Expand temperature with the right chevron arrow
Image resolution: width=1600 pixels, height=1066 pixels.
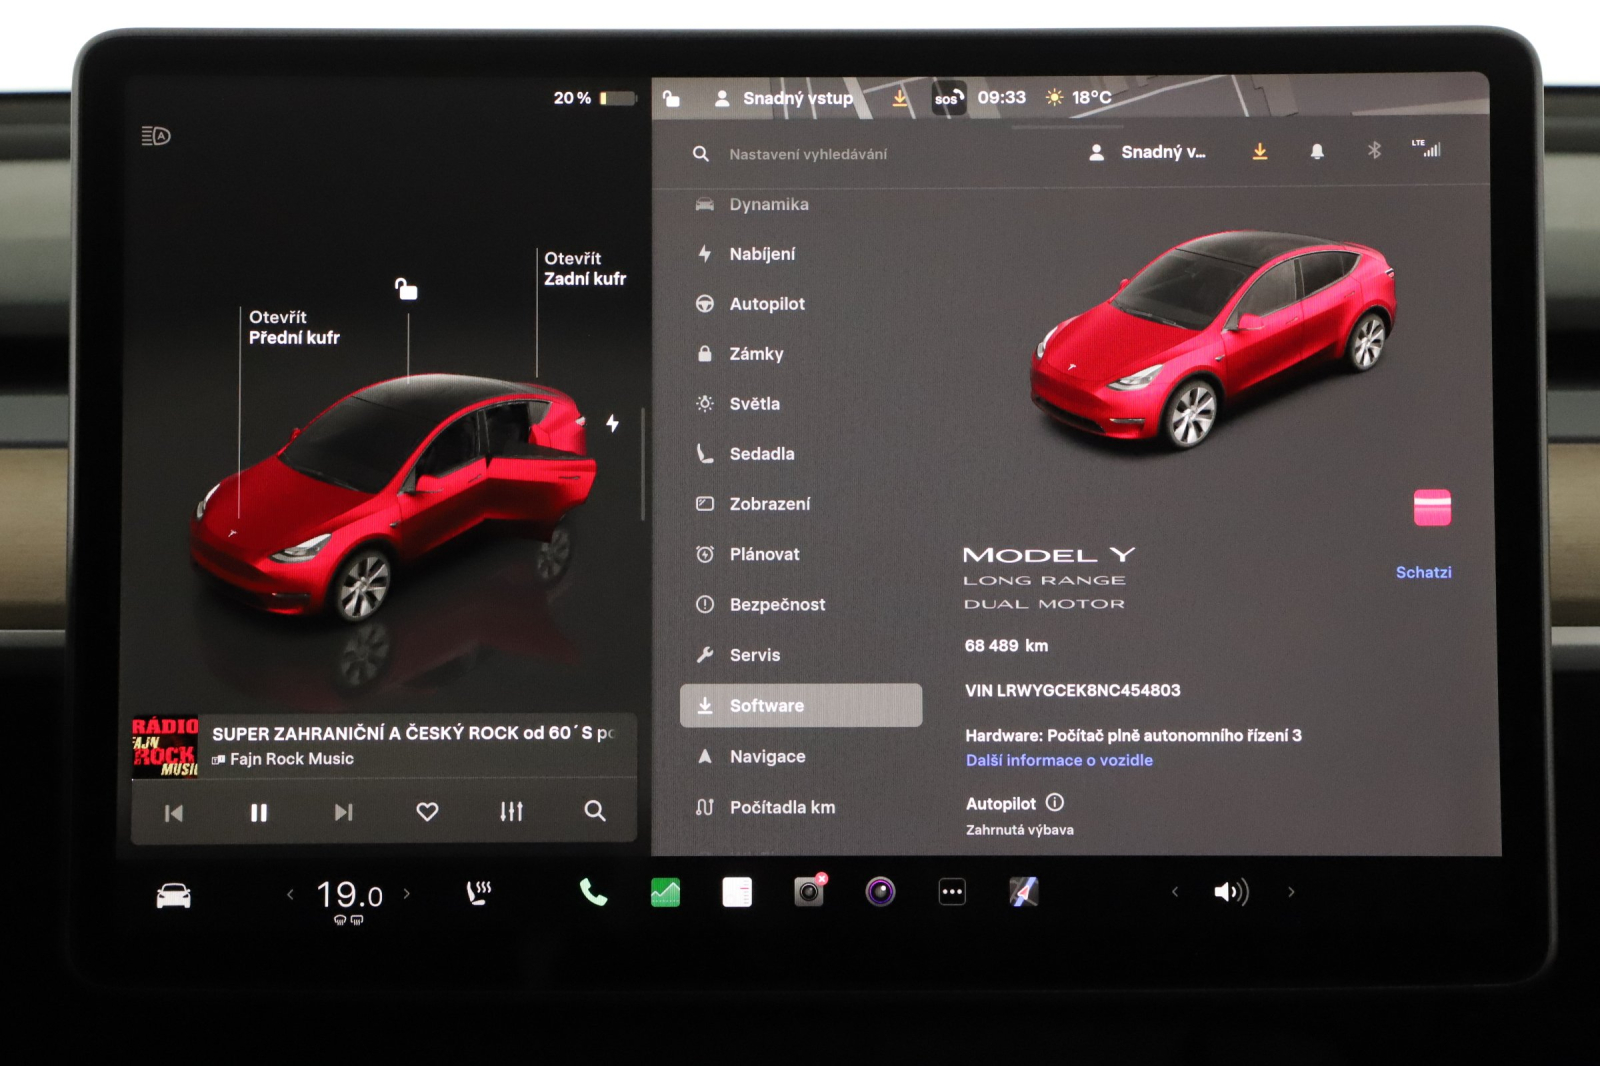click(x=407, y=895)
